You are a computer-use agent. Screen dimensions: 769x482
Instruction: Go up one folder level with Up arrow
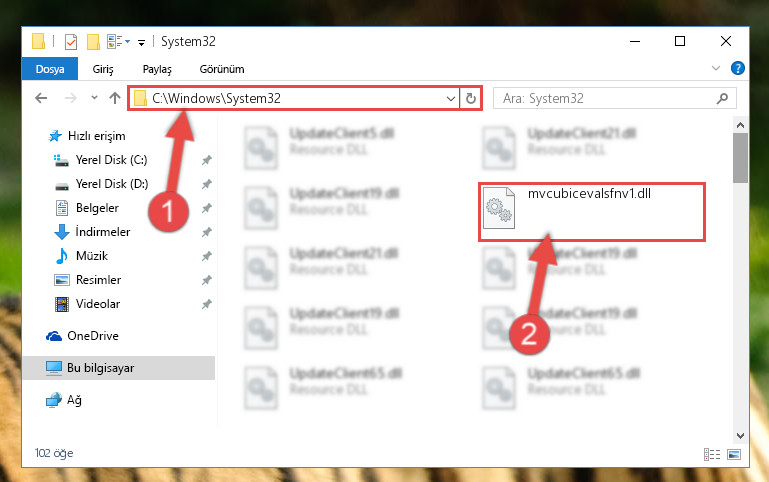pos(115,98)
